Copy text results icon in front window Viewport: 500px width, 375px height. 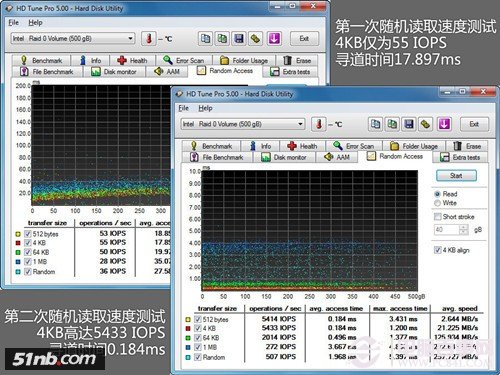[376, 124]
